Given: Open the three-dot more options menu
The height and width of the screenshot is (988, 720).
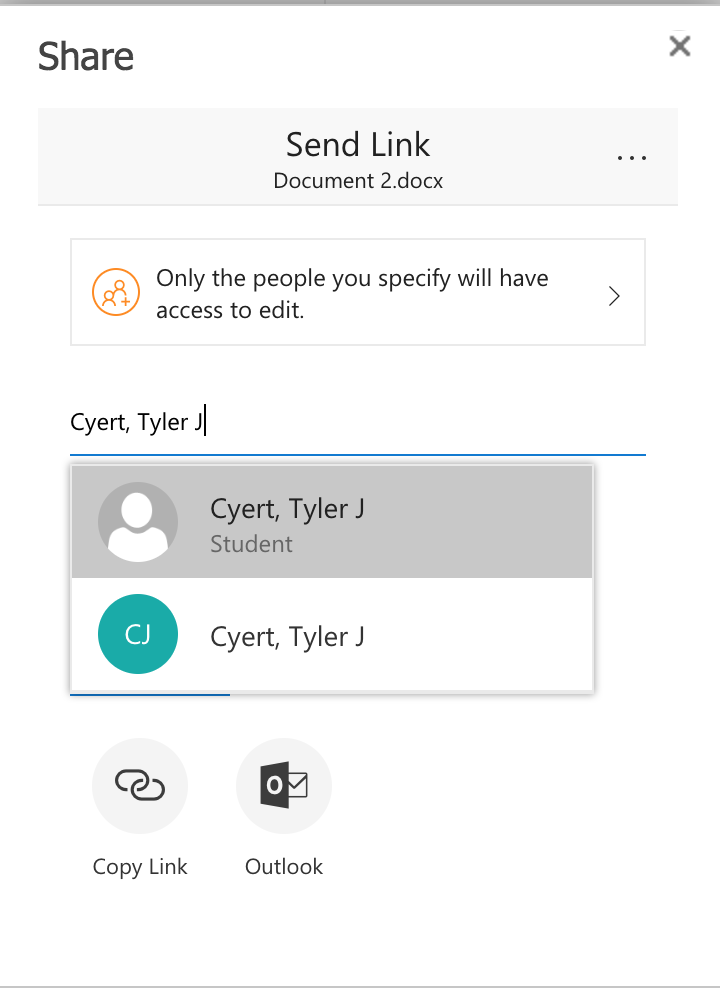Looking at the screenshot, I should (632, 157).
